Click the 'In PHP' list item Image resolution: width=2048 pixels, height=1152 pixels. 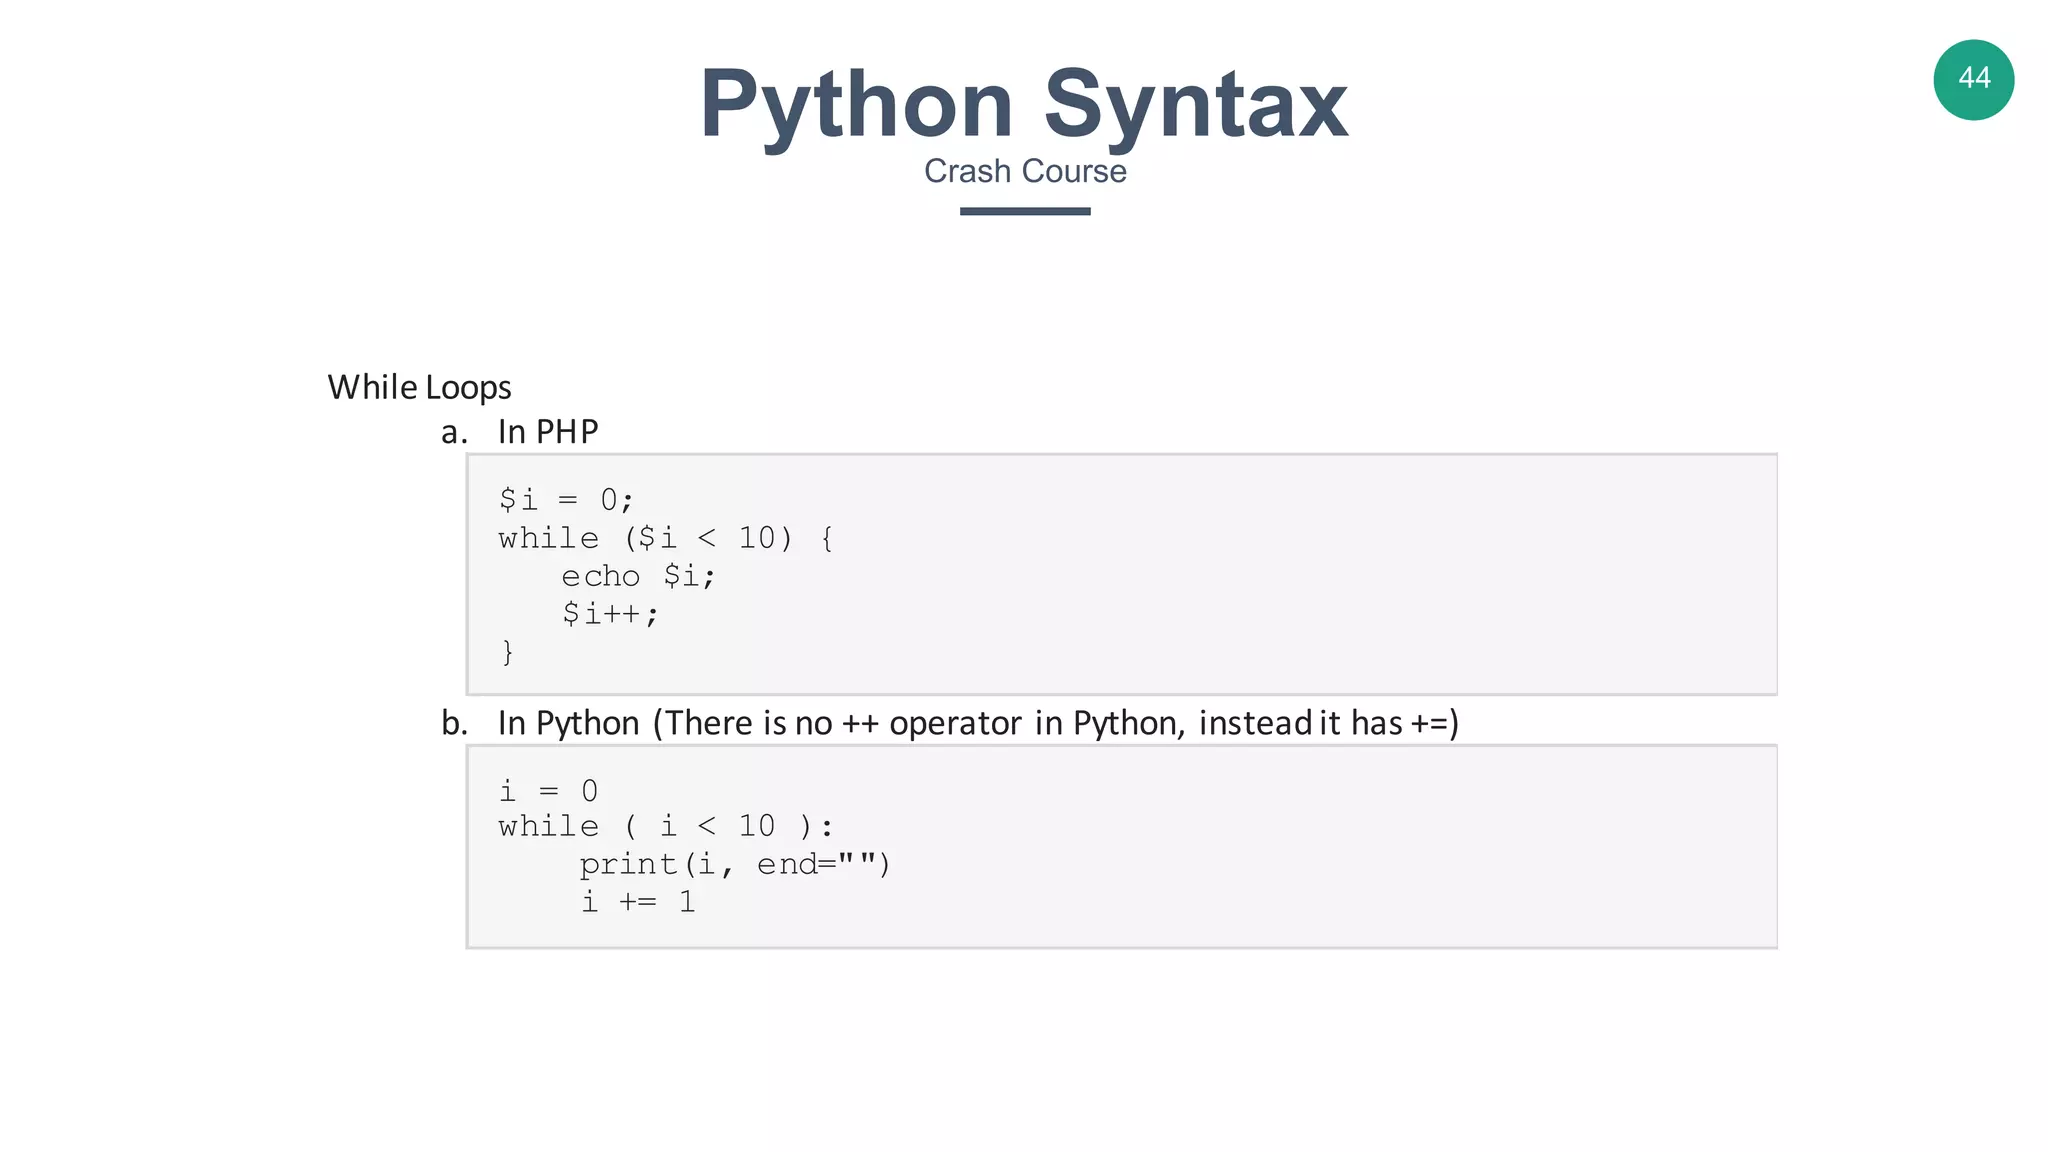click(548, 431)
